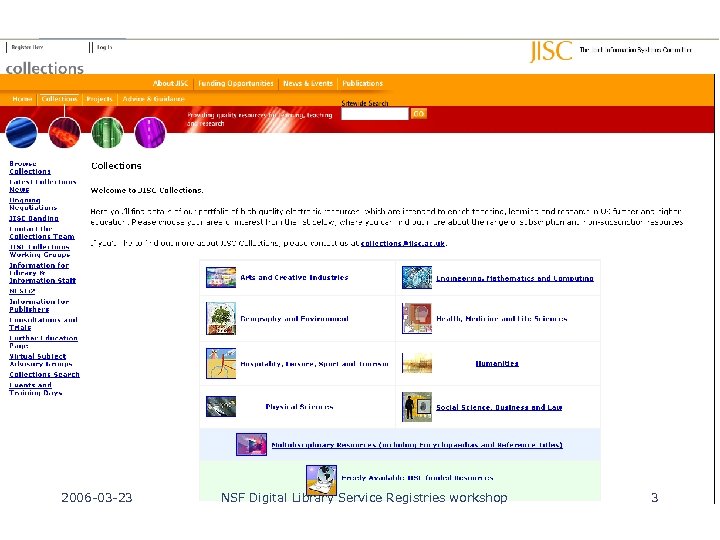Click the Log In link
The height and width of the screenshot is (540, 720).
click(105, 47)
